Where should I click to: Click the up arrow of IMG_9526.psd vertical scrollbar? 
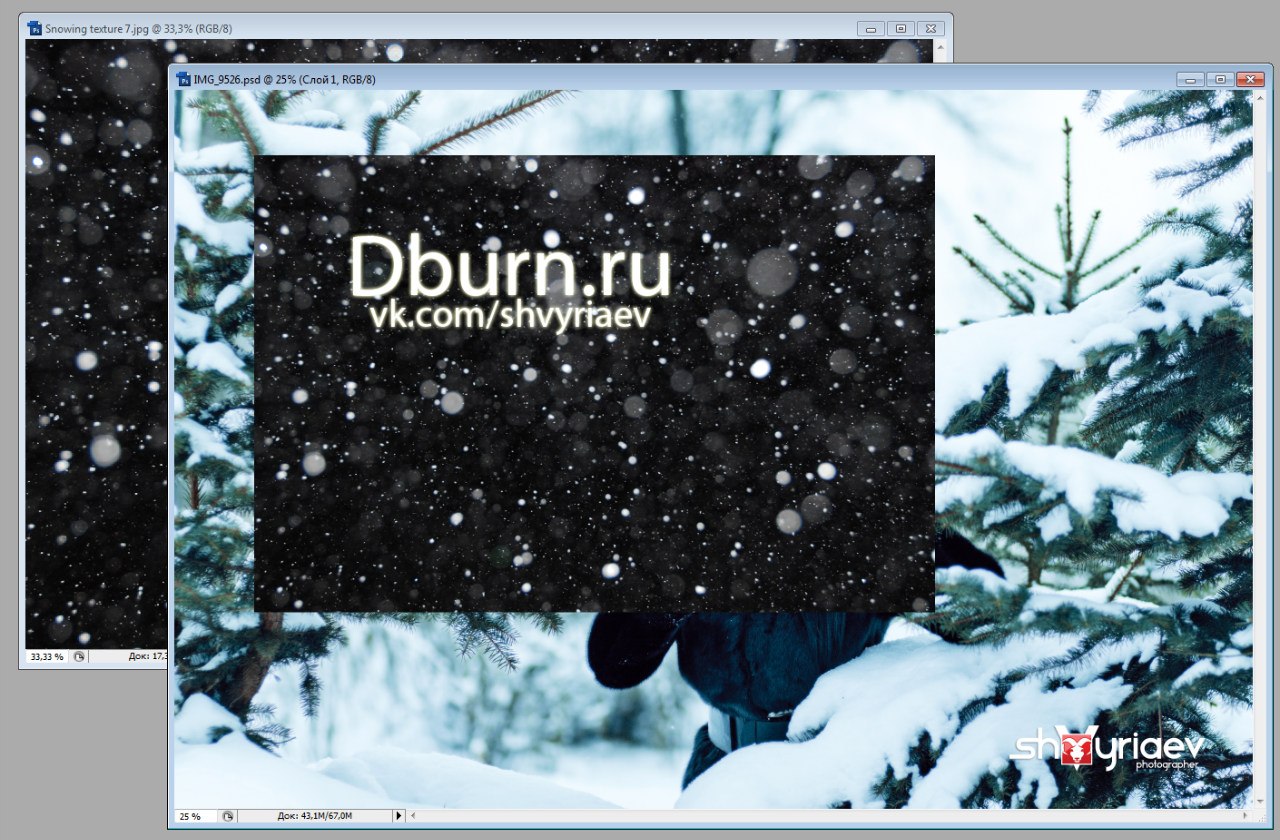pyautogui.click(x=1260, y=98)
